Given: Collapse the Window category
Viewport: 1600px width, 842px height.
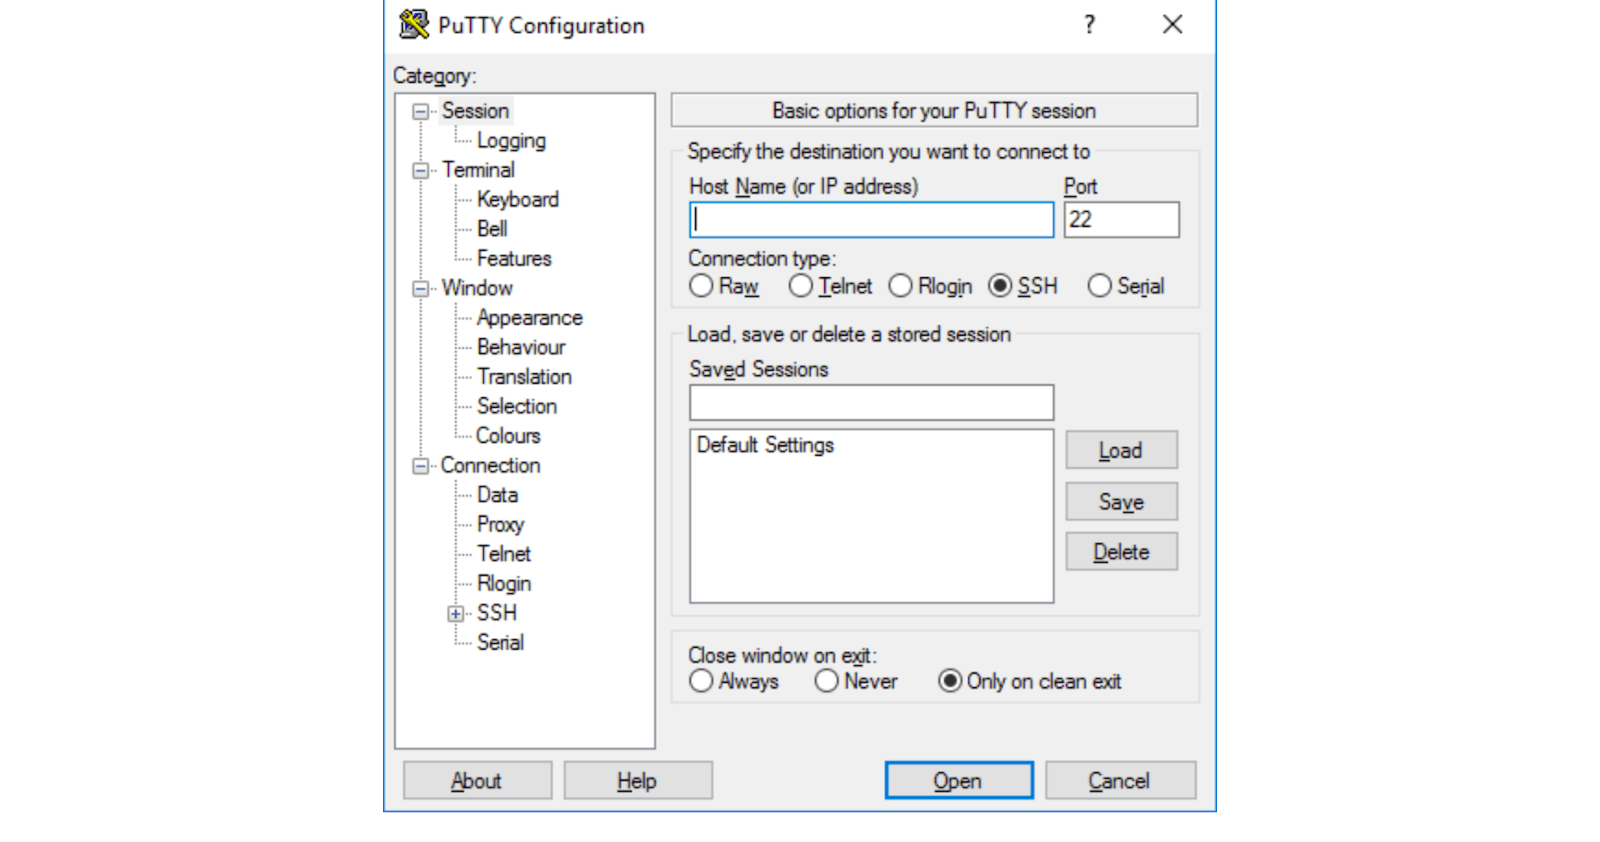Looking at the screenshot, I should click(421, 289).
